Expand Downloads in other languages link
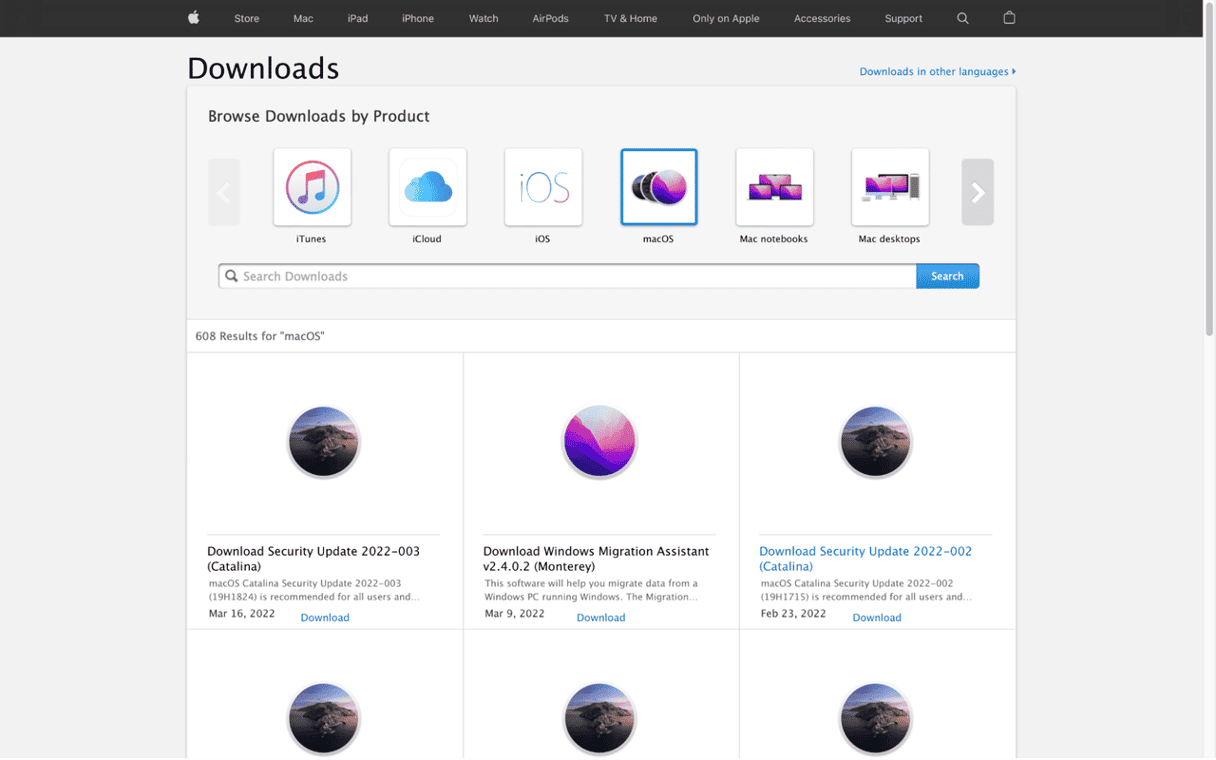Screen dimensions: 1216x760 pos(937,72)
